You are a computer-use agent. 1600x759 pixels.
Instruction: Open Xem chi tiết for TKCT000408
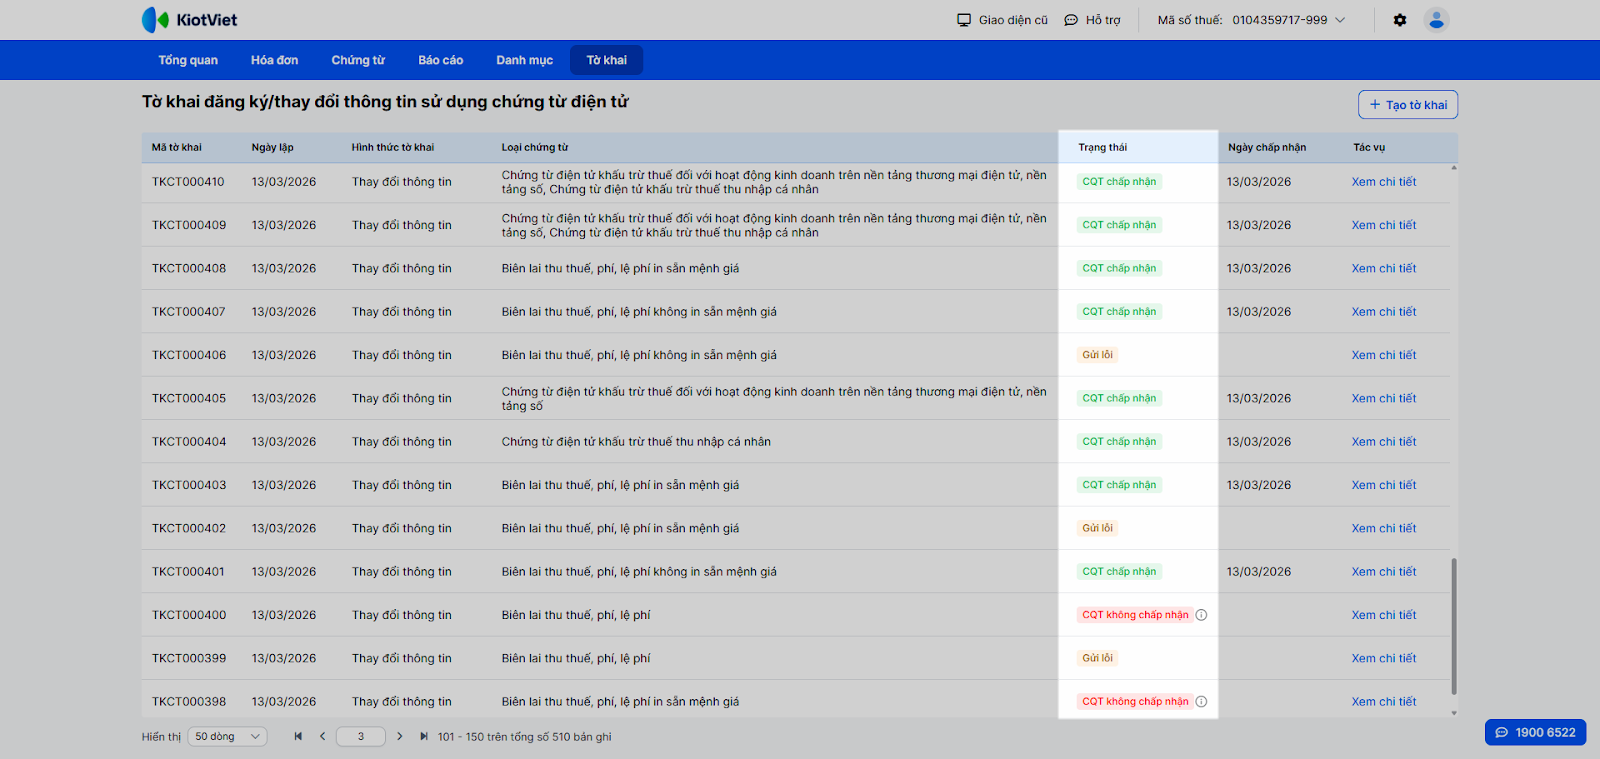(x=1384, y=268)
